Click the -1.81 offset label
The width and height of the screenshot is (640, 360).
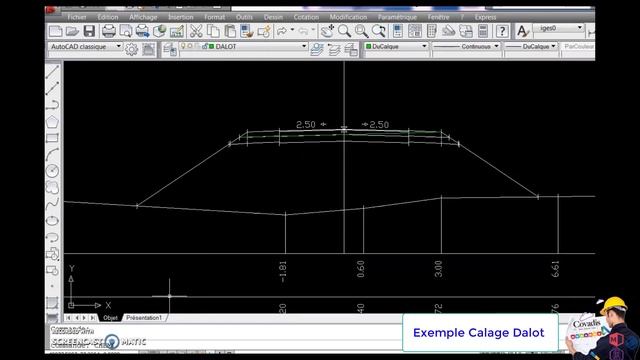pyautogui.click(x=282, y=272)
